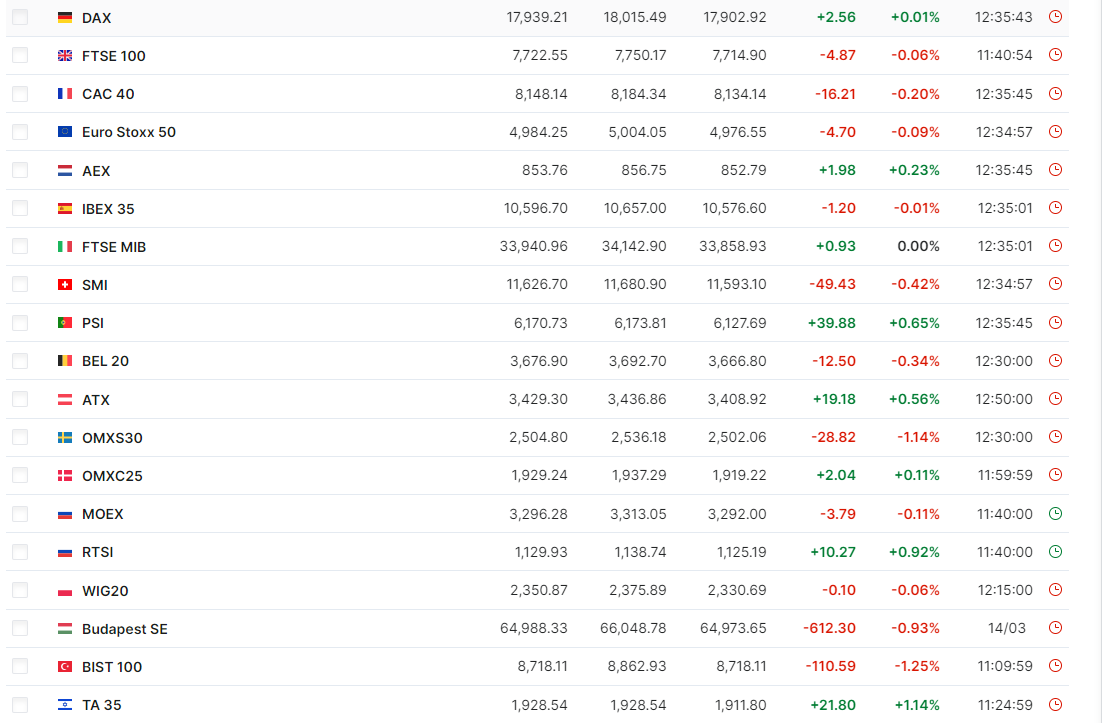Screen dimensions: 1107x723
Task: Select the Euro Stoxx 50 row checkbox
Action: [20, 132]
